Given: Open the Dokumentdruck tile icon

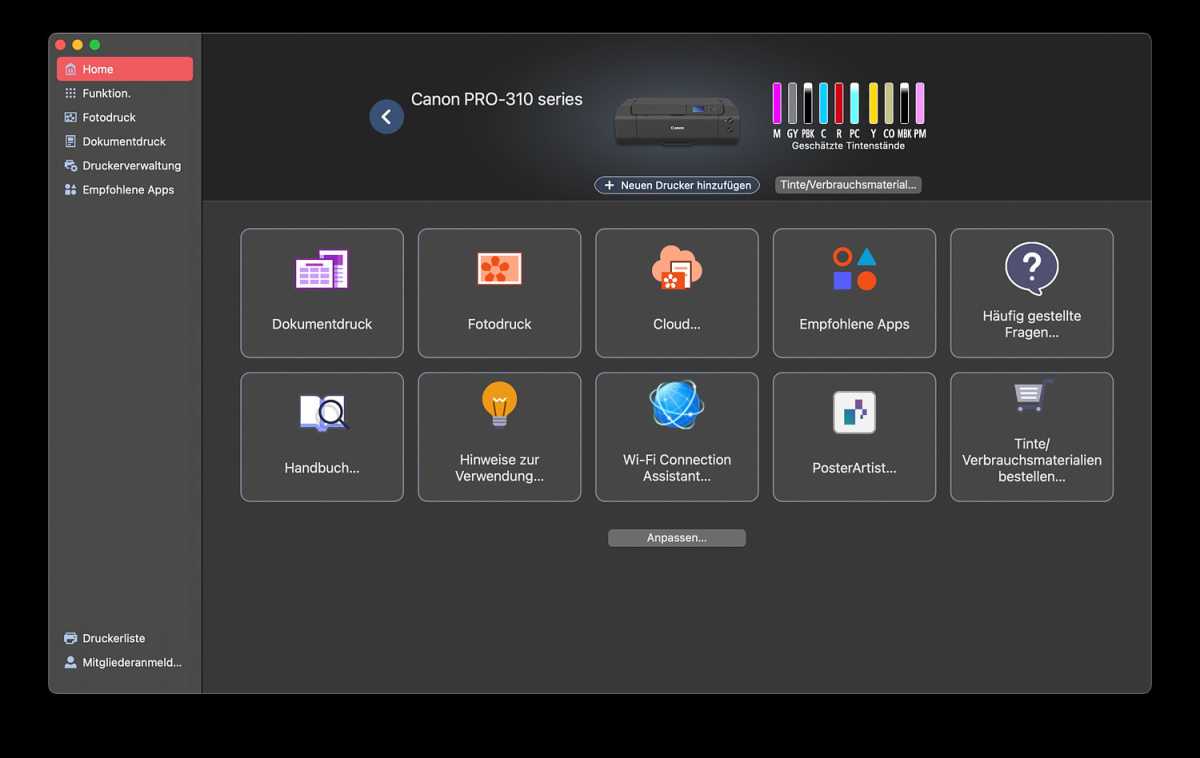Looking at the screenshot, I should 321,270.
